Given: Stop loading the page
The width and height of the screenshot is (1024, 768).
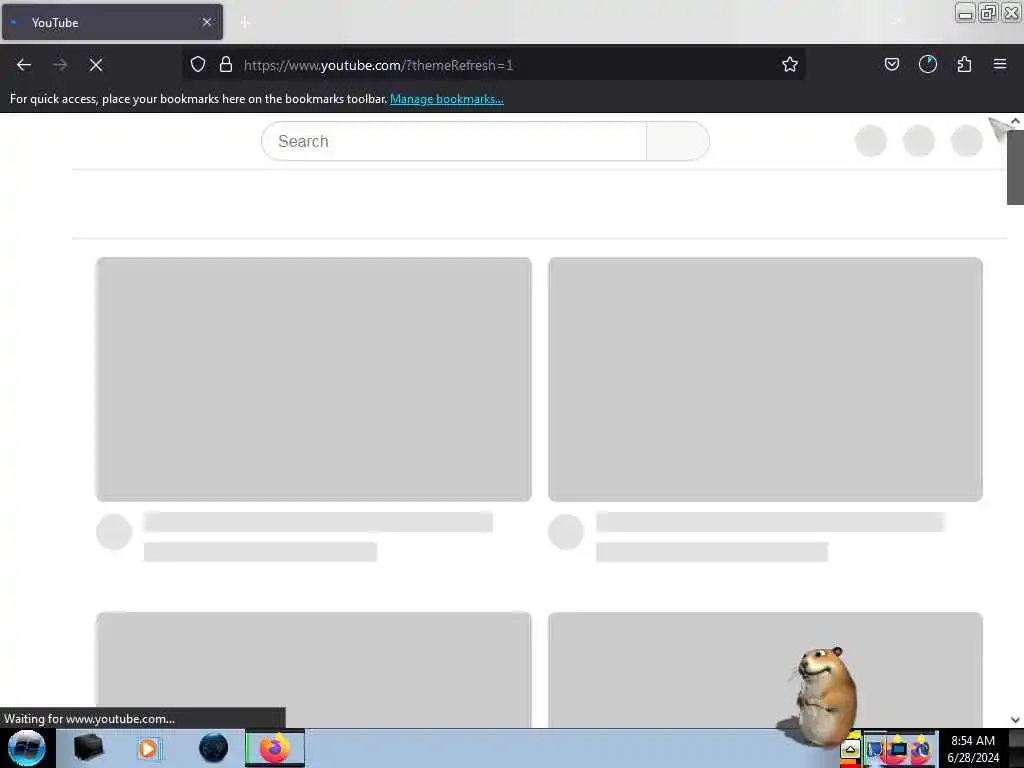Looking at the screenshot, I should (96, 65).
